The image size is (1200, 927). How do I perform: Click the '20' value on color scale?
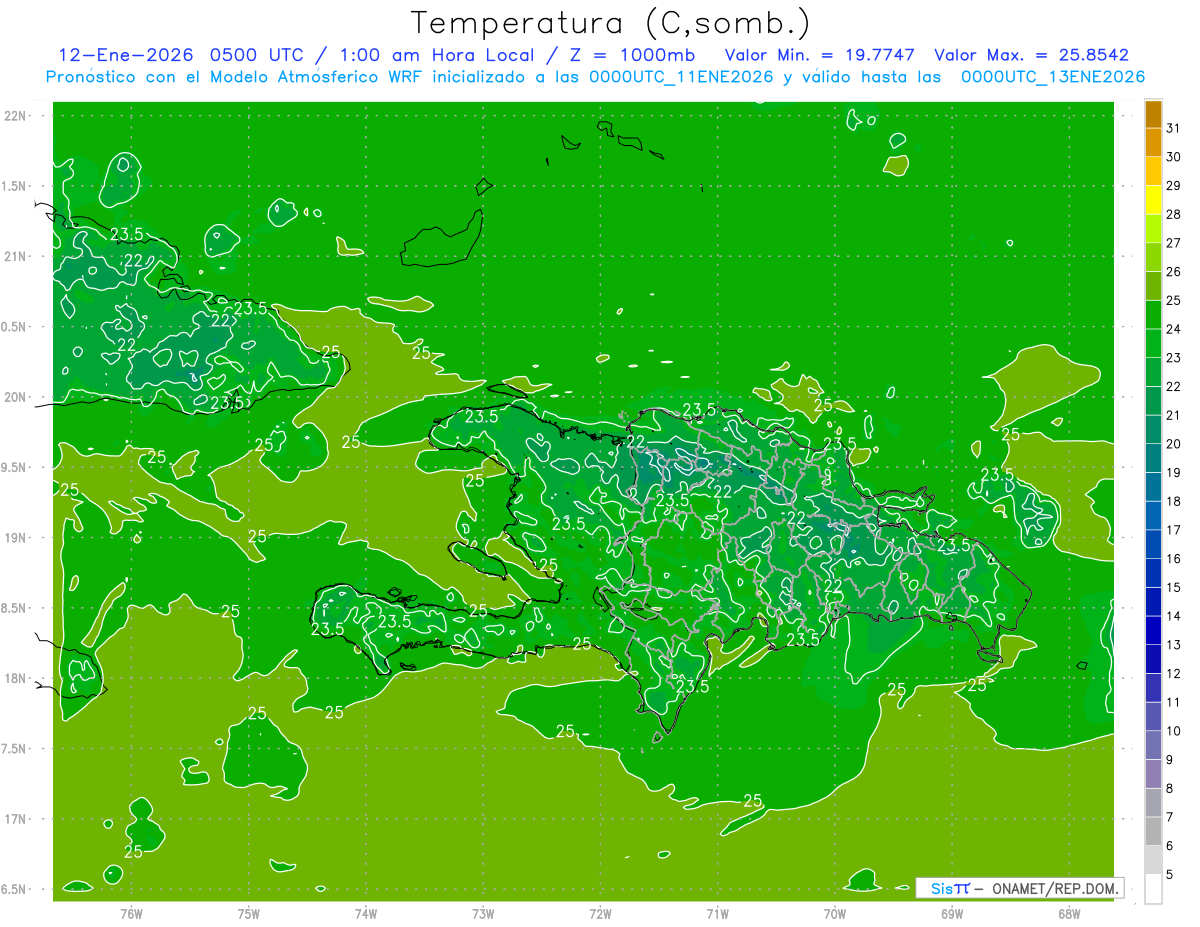pyautogui.click(x=1174, y=444)
